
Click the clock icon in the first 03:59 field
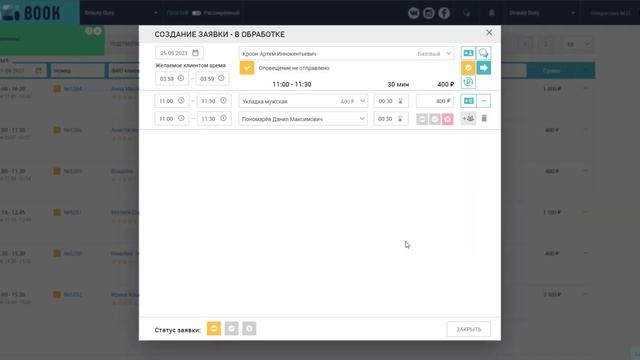[x=181, y=78]
